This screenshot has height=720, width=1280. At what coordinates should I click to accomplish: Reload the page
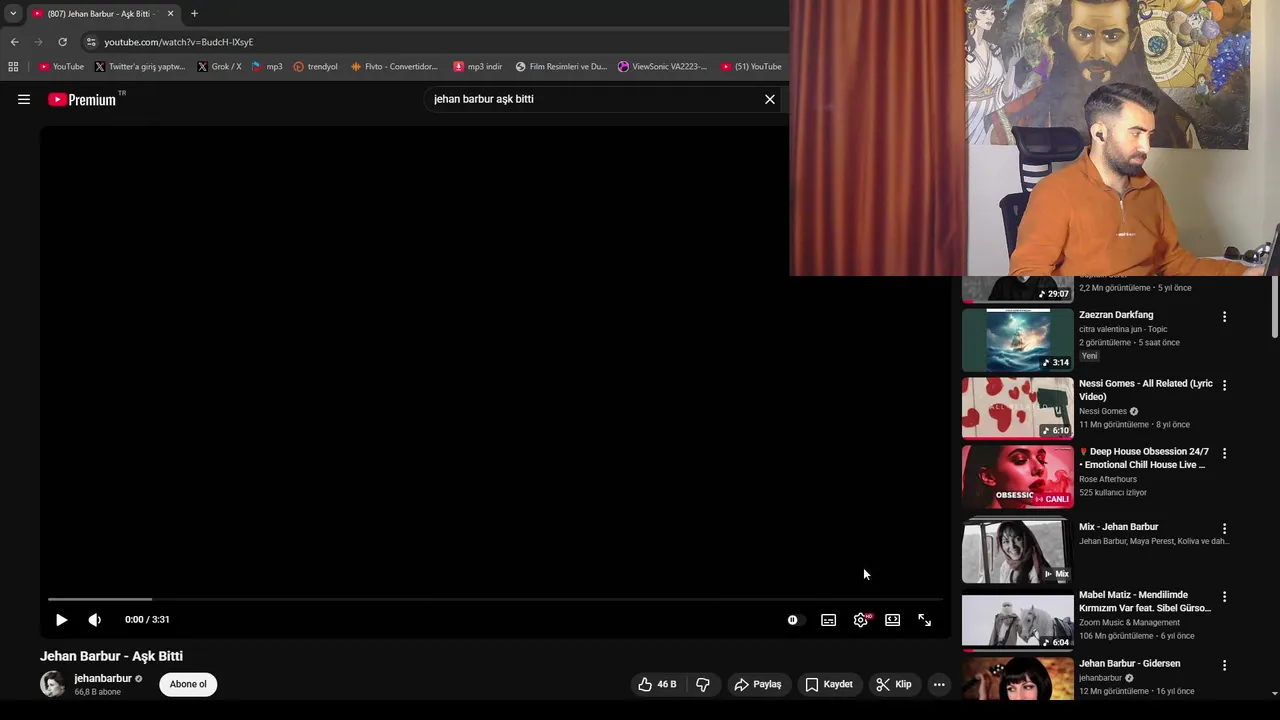click(62, 42)
